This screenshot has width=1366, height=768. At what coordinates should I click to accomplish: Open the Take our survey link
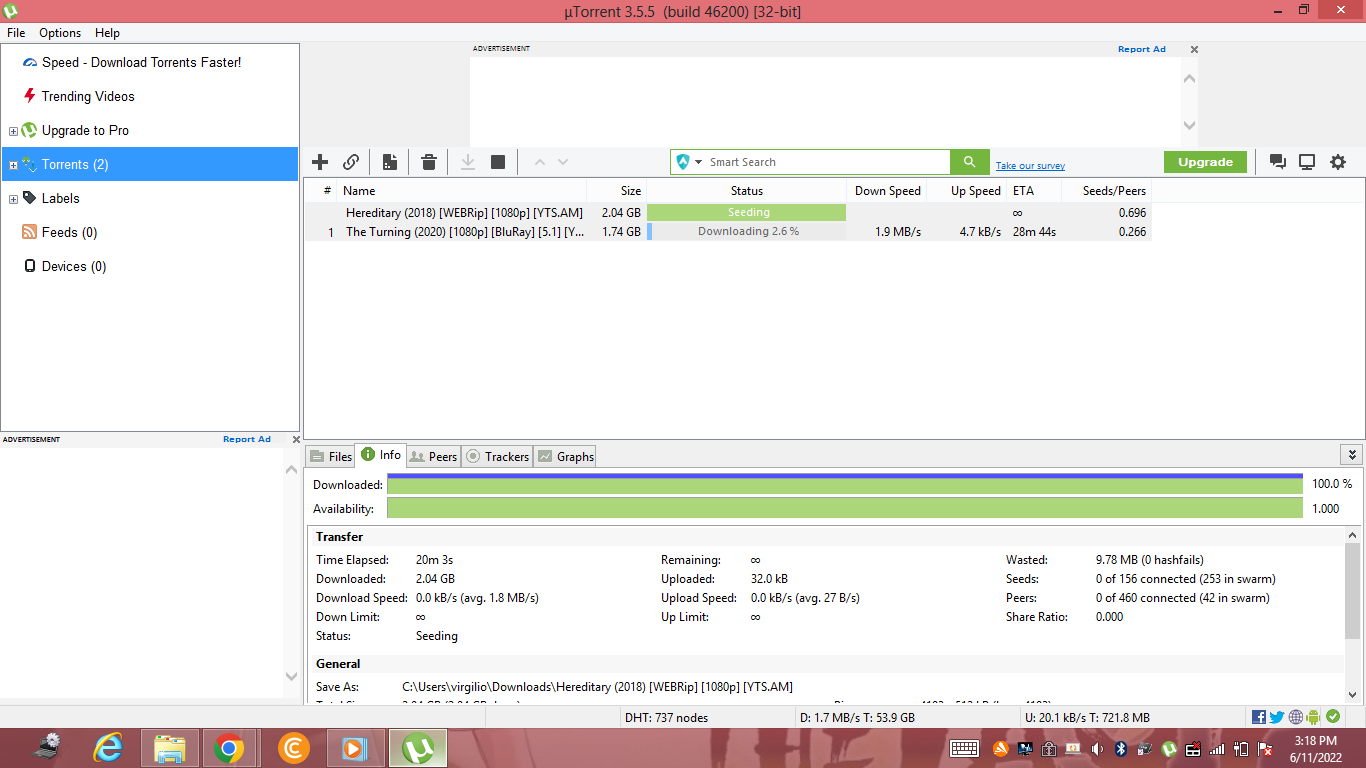click(1030, 166)
